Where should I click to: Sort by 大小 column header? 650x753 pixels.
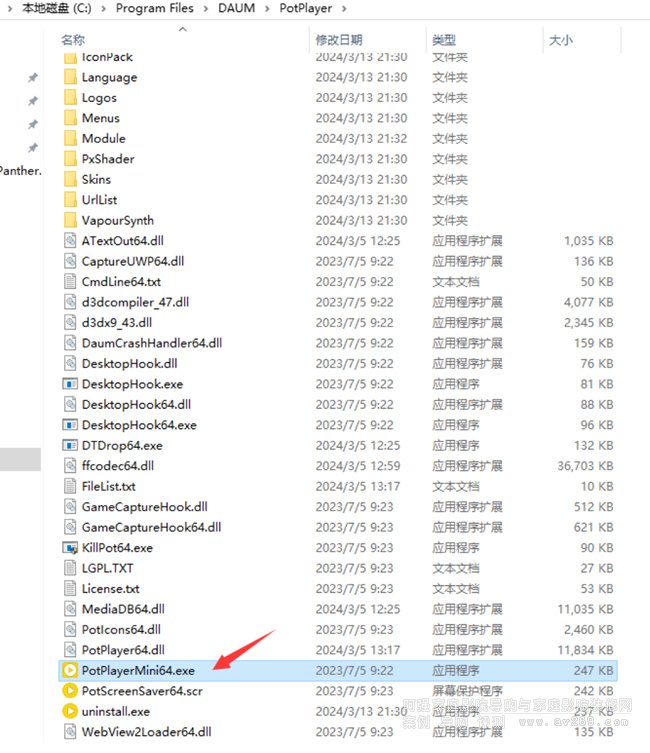[560, 40]
